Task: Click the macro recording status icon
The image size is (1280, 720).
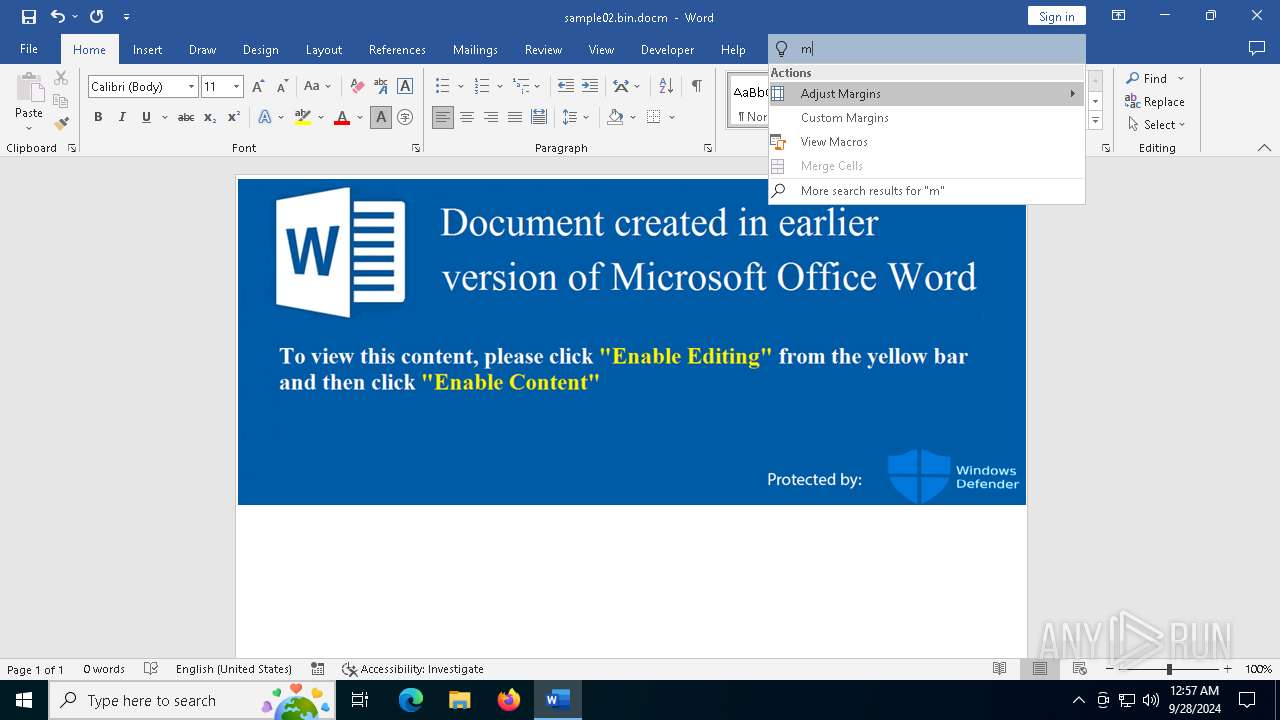Action: click(x=317, y=669)
